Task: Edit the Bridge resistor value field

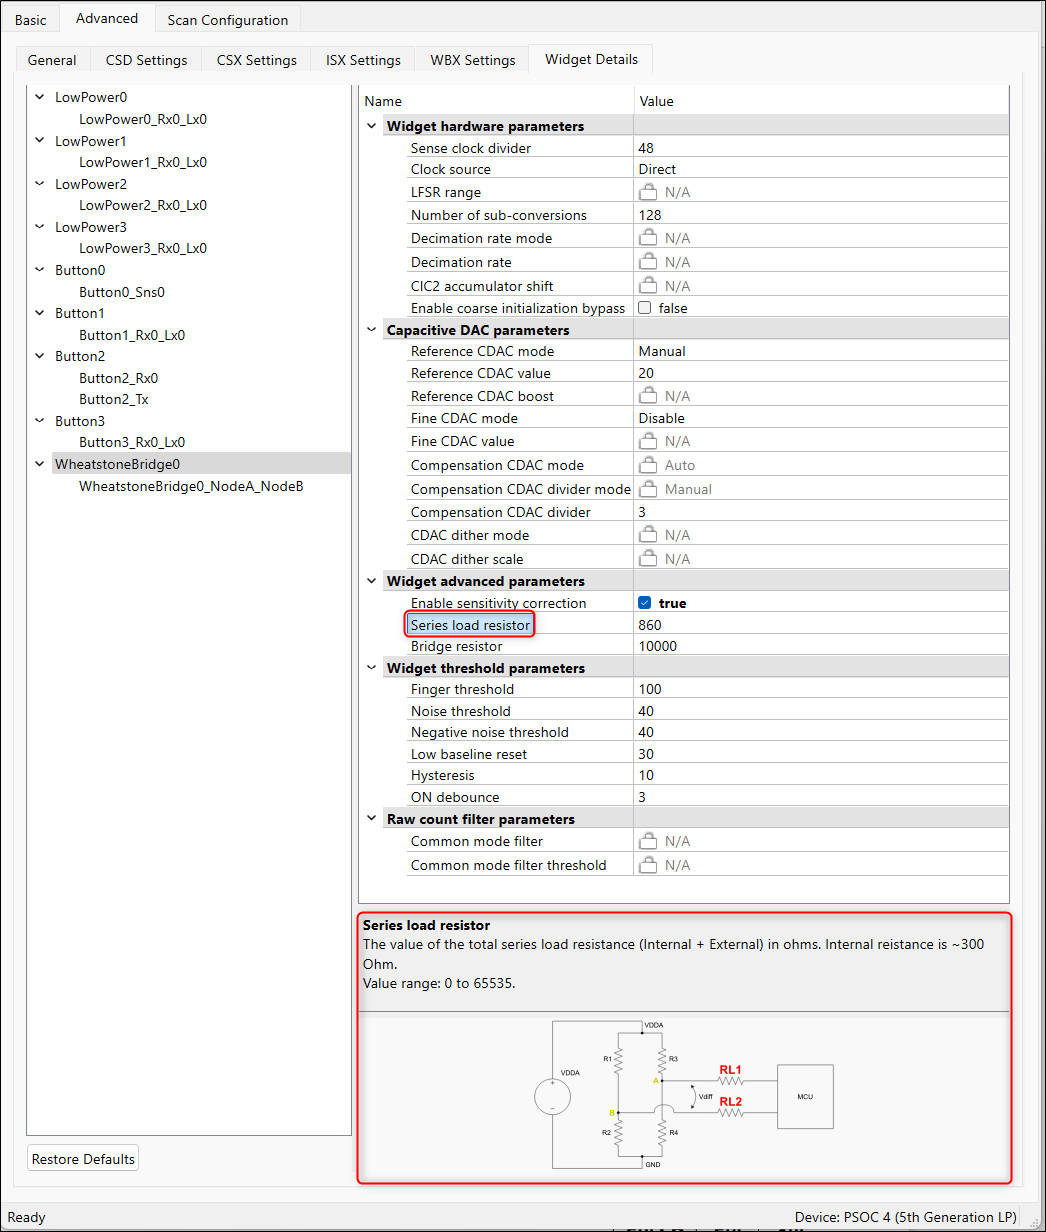Action: (x=820, y=646)
